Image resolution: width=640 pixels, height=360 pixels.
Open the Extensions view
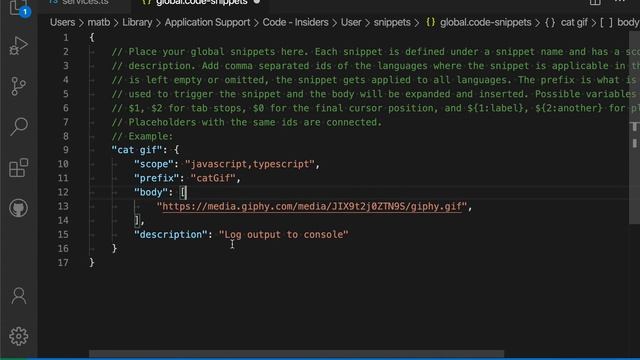pyautogui.click(x=19, y=167)
